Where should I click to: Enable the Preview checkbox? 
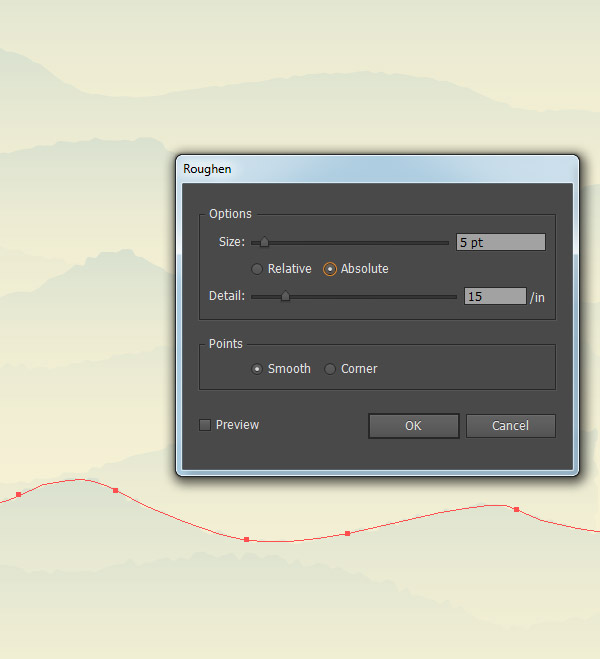pyautogui.click(x=205, y=425)
